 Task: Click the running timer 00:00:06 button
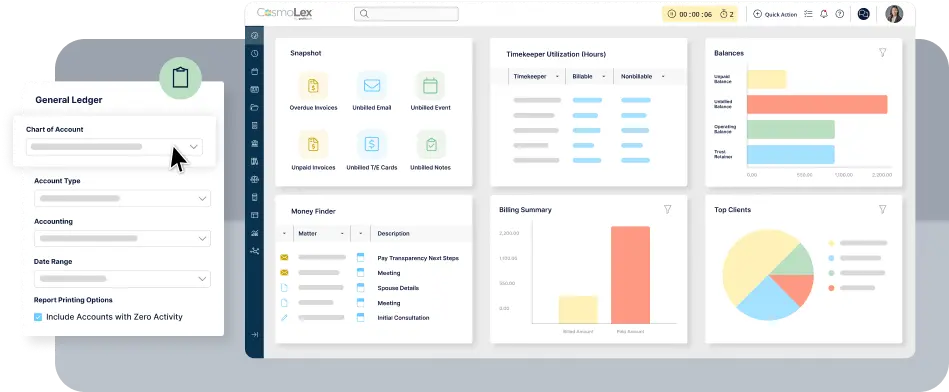click(x=689, y=15)
